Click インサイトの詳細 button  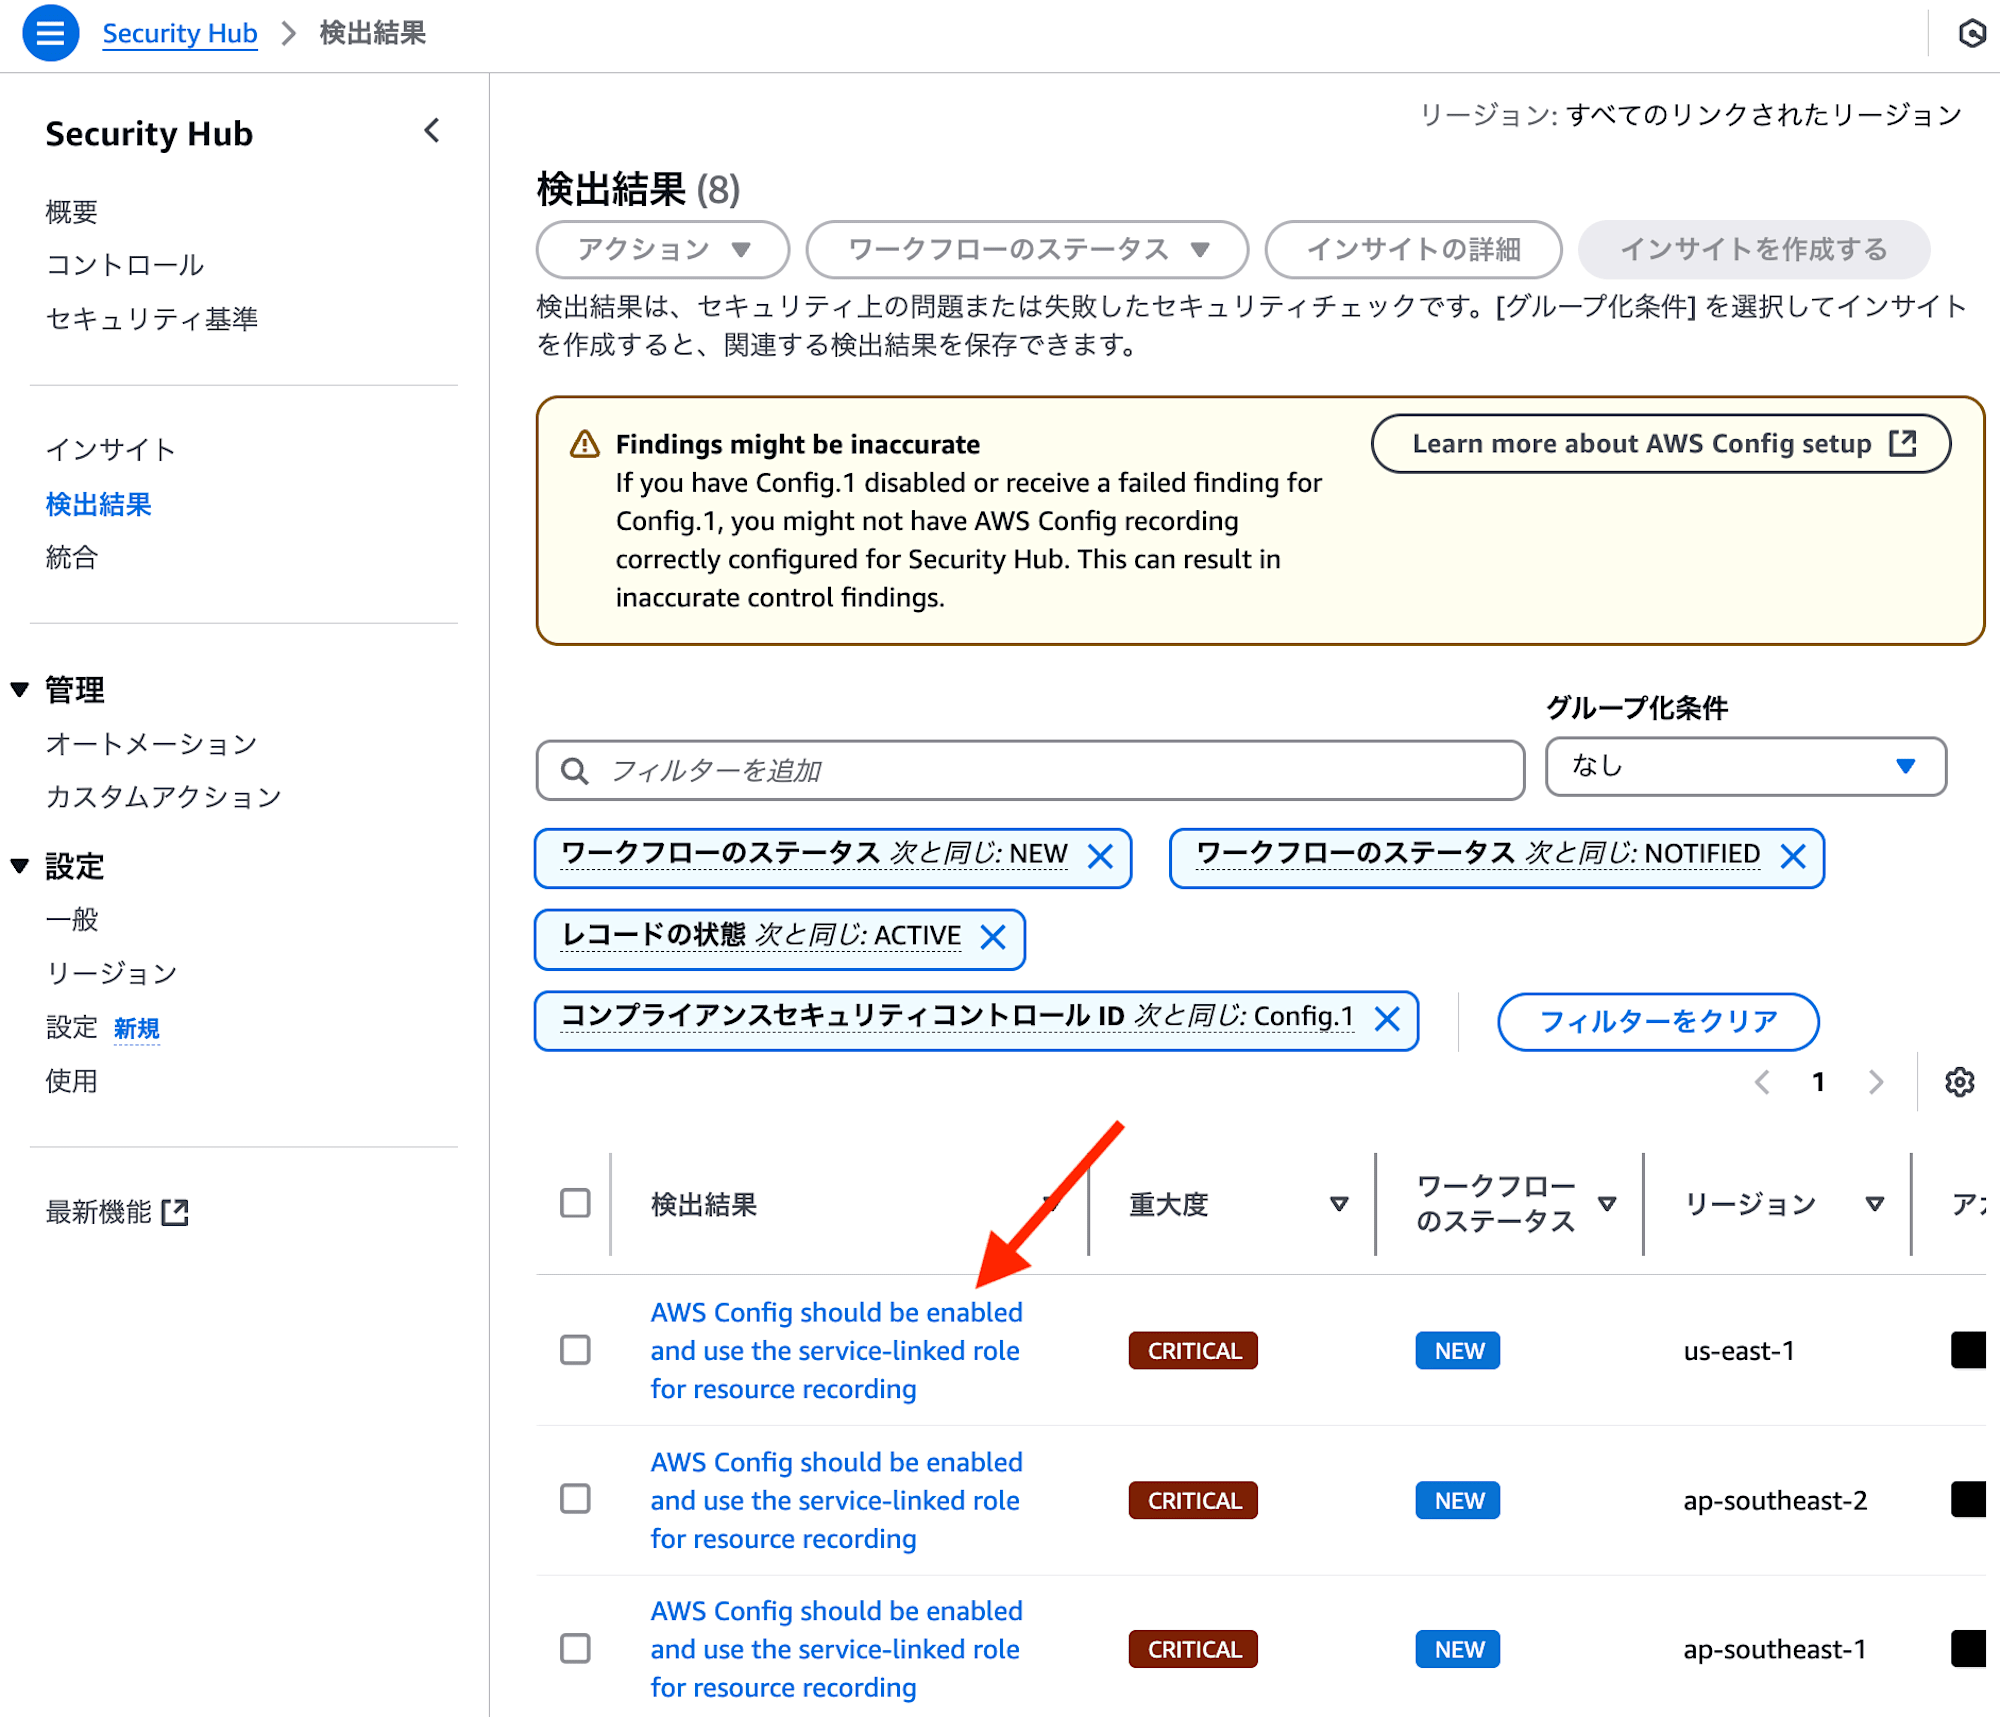(x=1413, y=249)
